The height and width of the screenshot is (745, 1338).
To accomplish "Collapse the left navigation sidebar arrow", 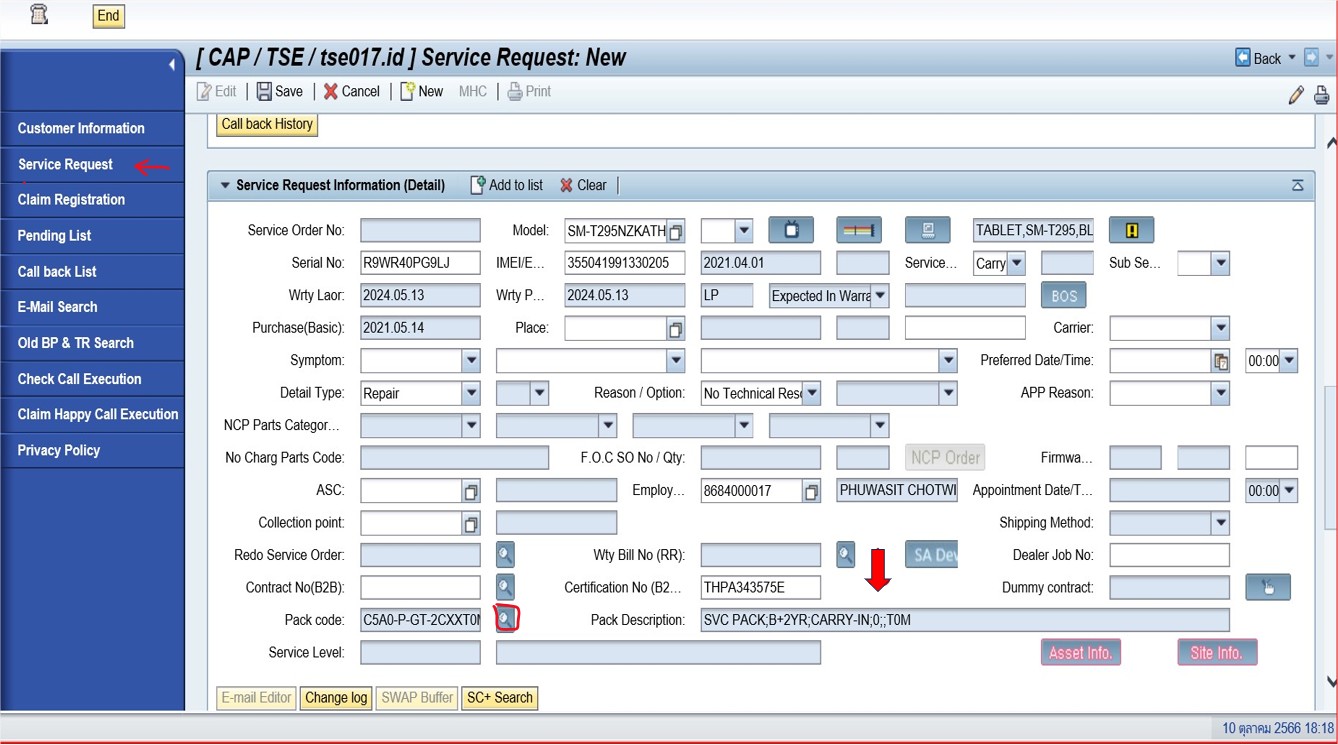I will point(172,64).
